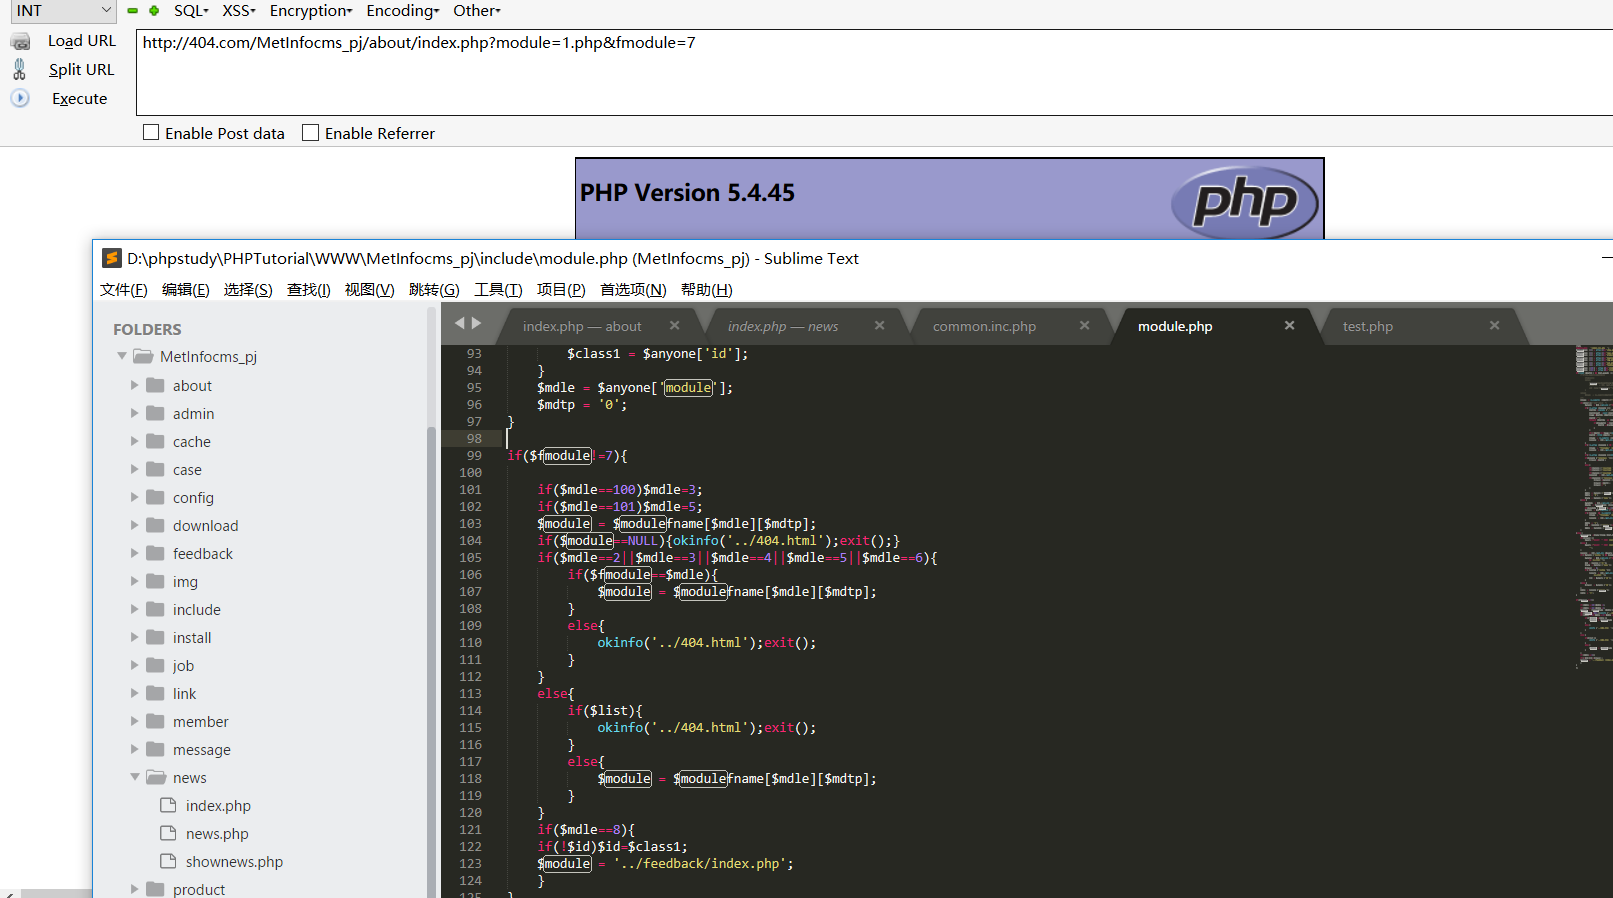
Task: Expand the admin folder arrow
Action: coord(134,413)
